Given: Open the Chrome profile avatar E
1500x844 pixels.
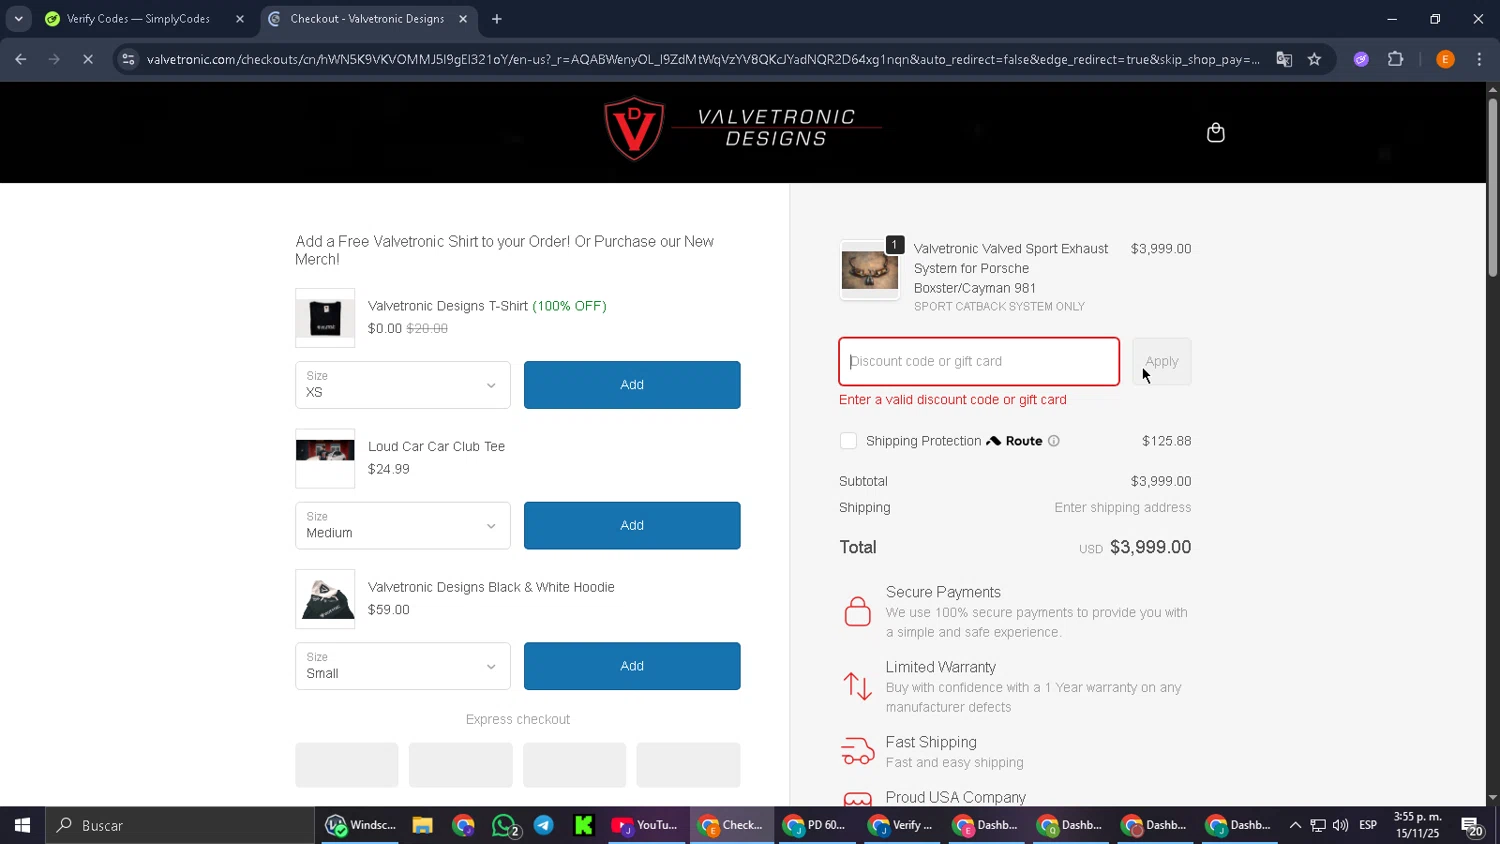Looking at the screenshot, I should (1445, 59).
